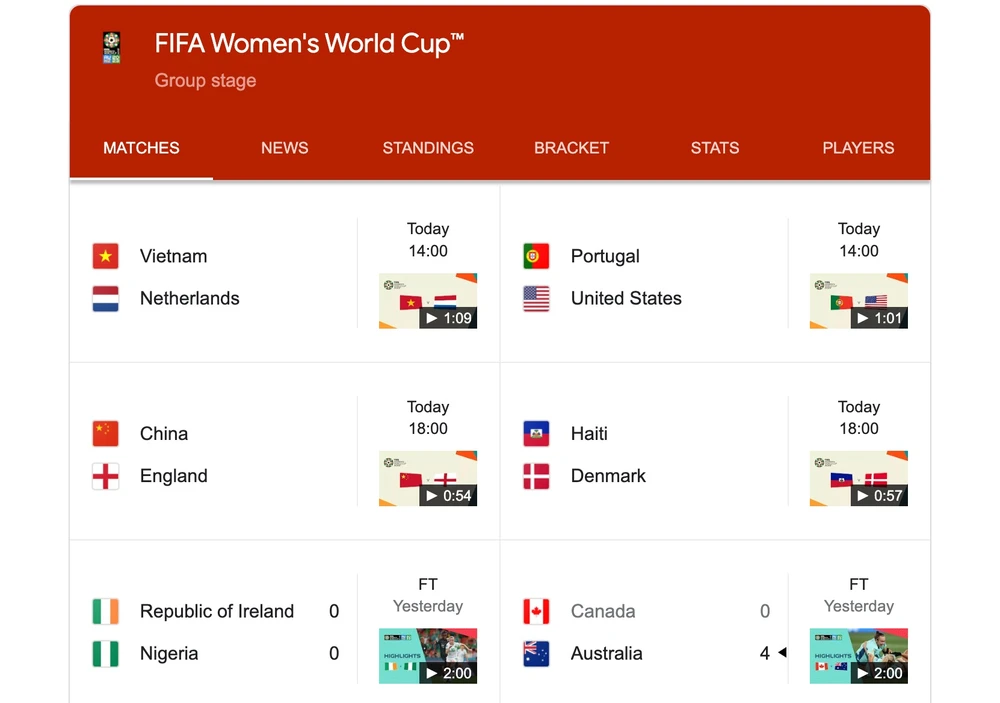Open the PLAYERS tab

pos(858,148)
